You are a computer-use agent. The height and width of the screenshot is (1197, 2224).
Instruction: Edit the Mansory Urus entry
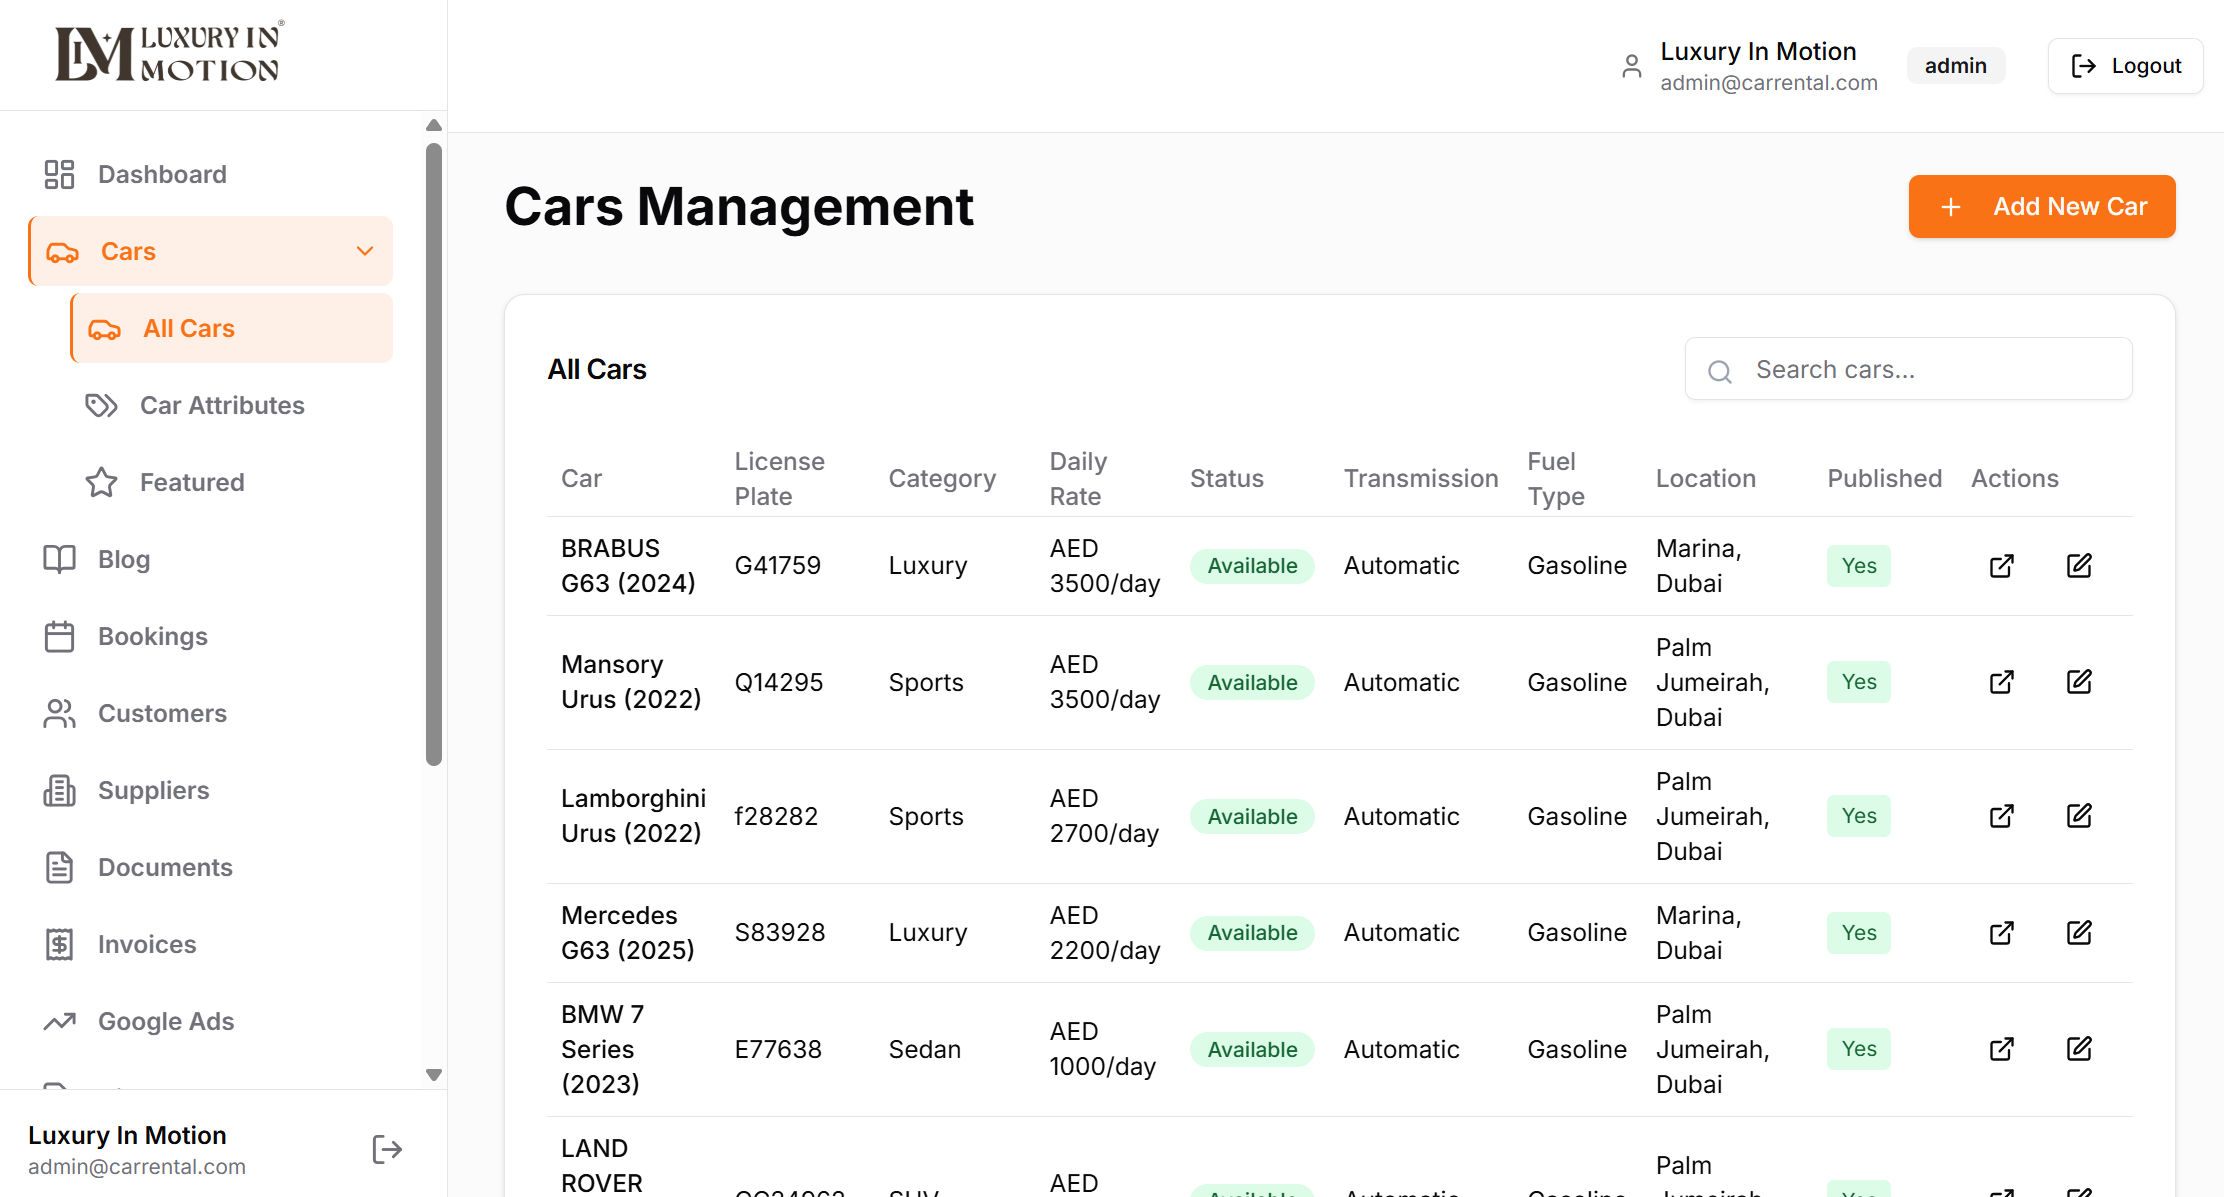click(x=2079, y=682)
